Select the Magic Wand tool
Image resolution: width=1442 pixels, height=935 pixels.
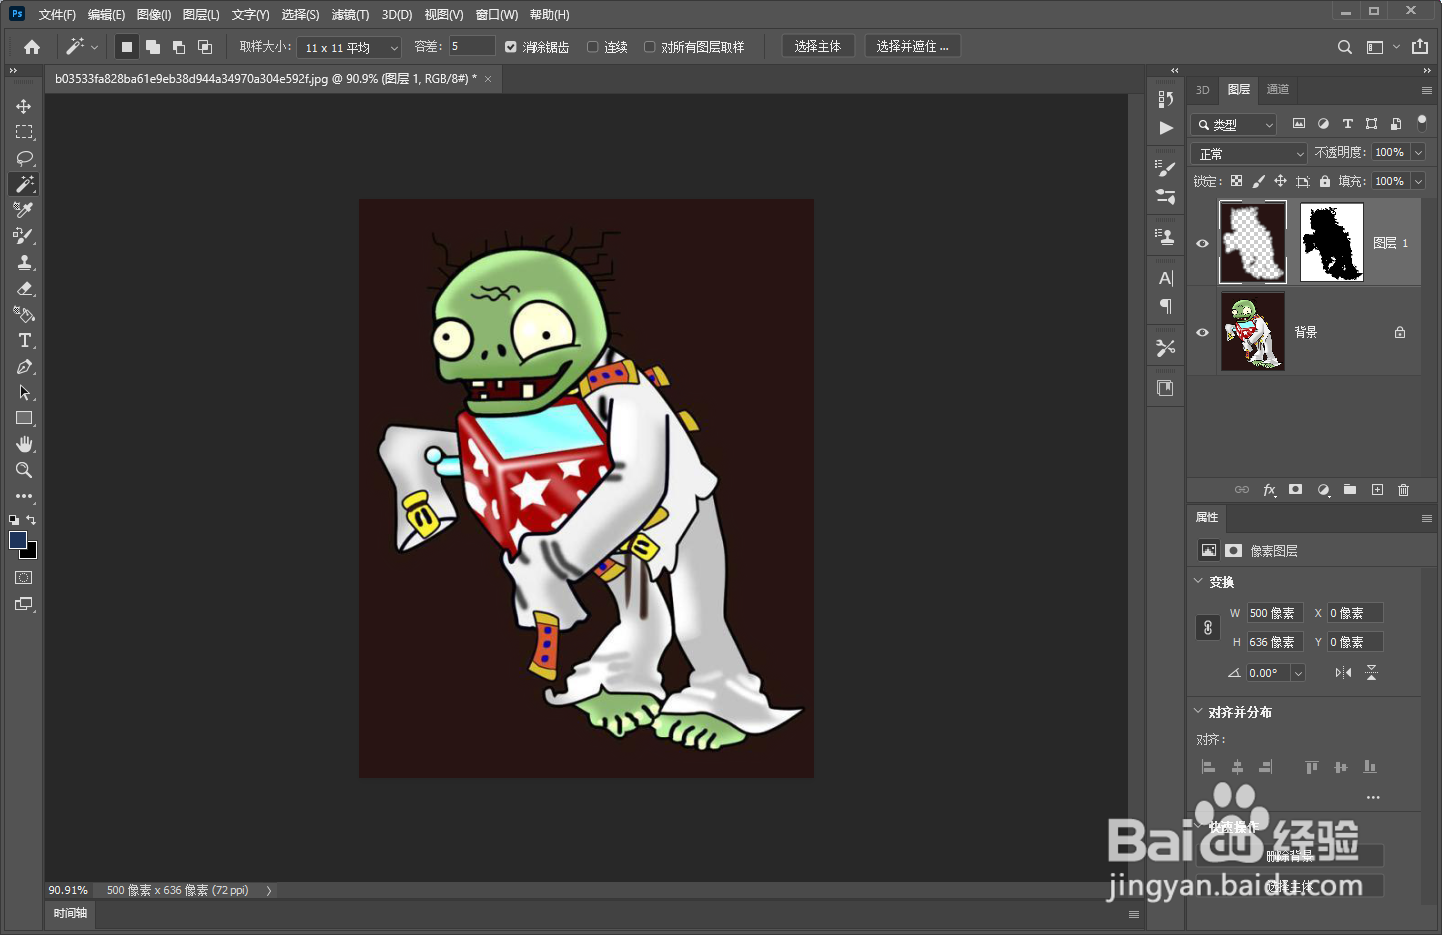click(x=24, y=184)
